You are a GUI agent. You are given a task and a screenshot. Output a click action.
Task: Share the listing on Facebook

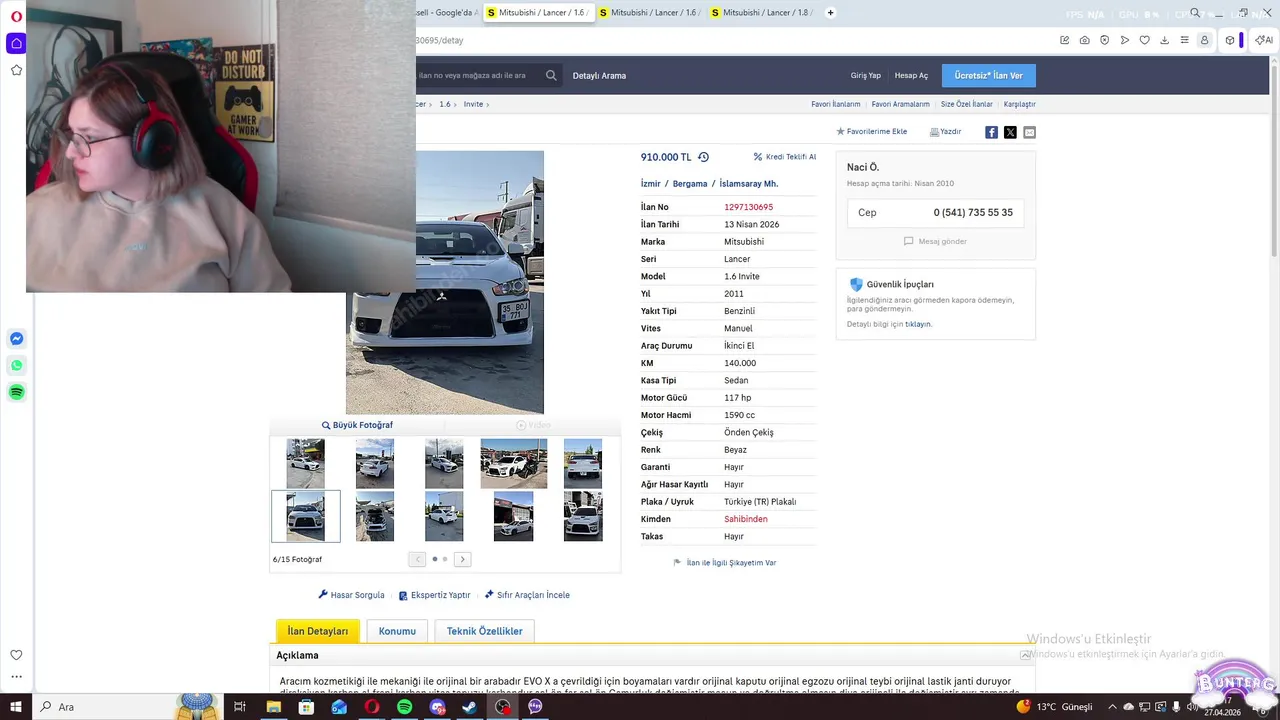[991, 132]
